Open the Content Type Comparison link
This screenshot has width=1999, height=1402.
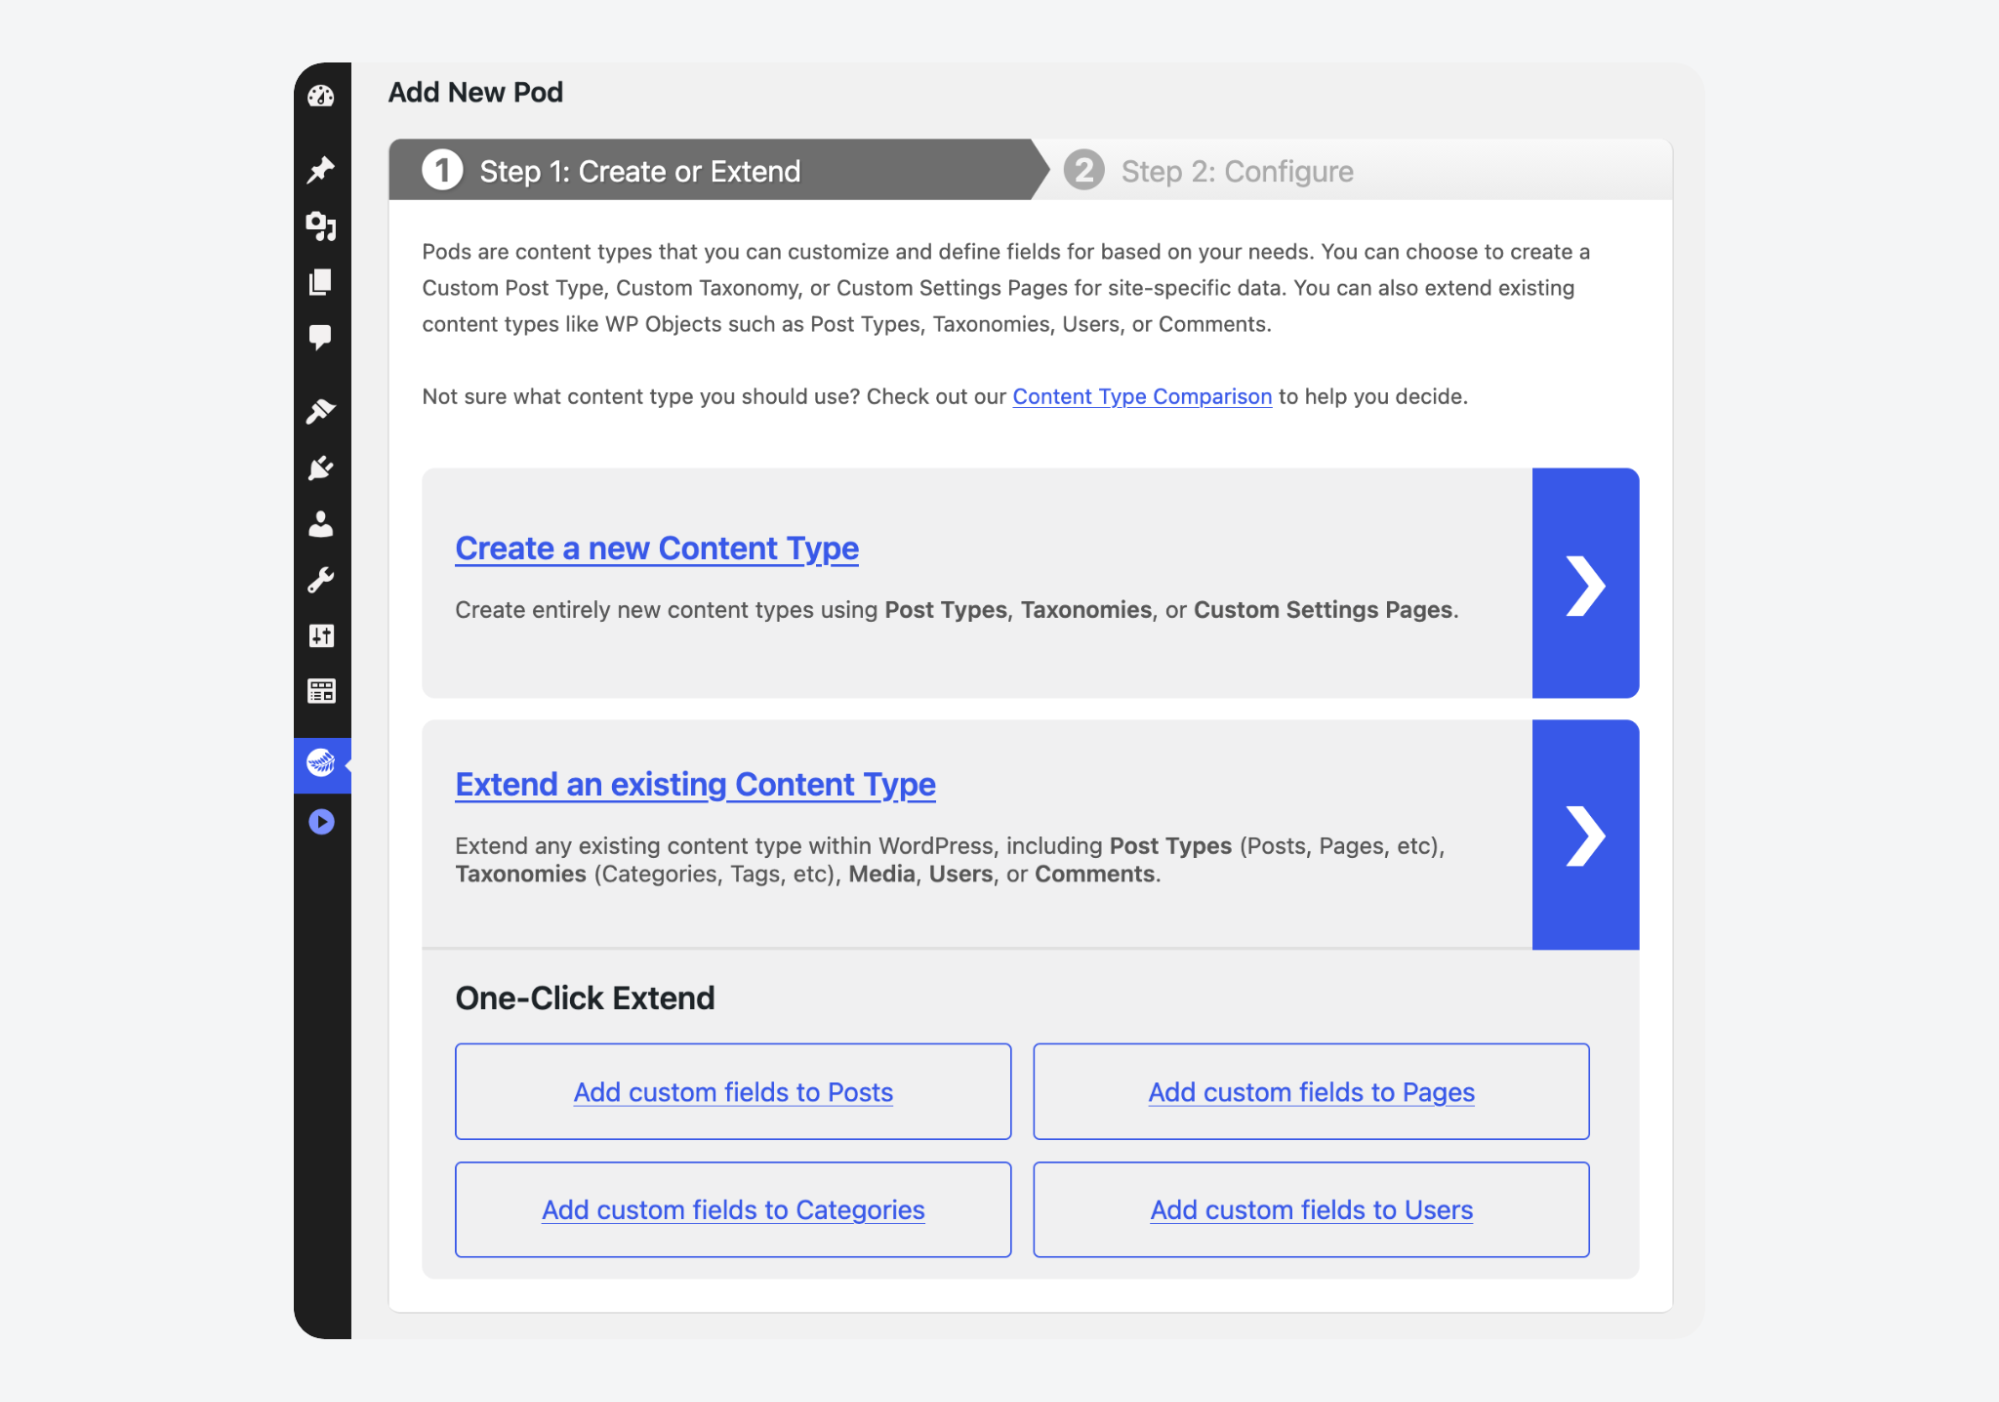(x=1141, y=396)
